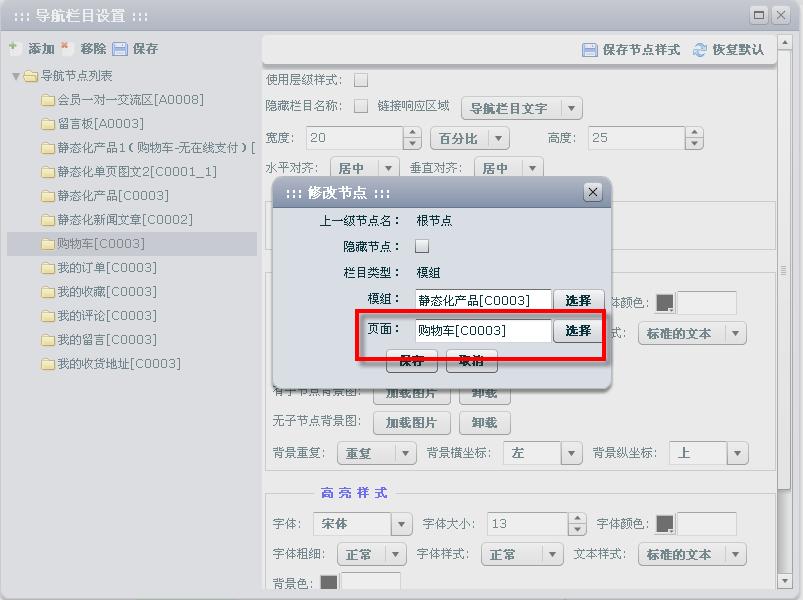The height and width of the screenshot is (600, 803).
Task: Click 选择 button next to 模组 field
Action: click(x=578, y=301)
